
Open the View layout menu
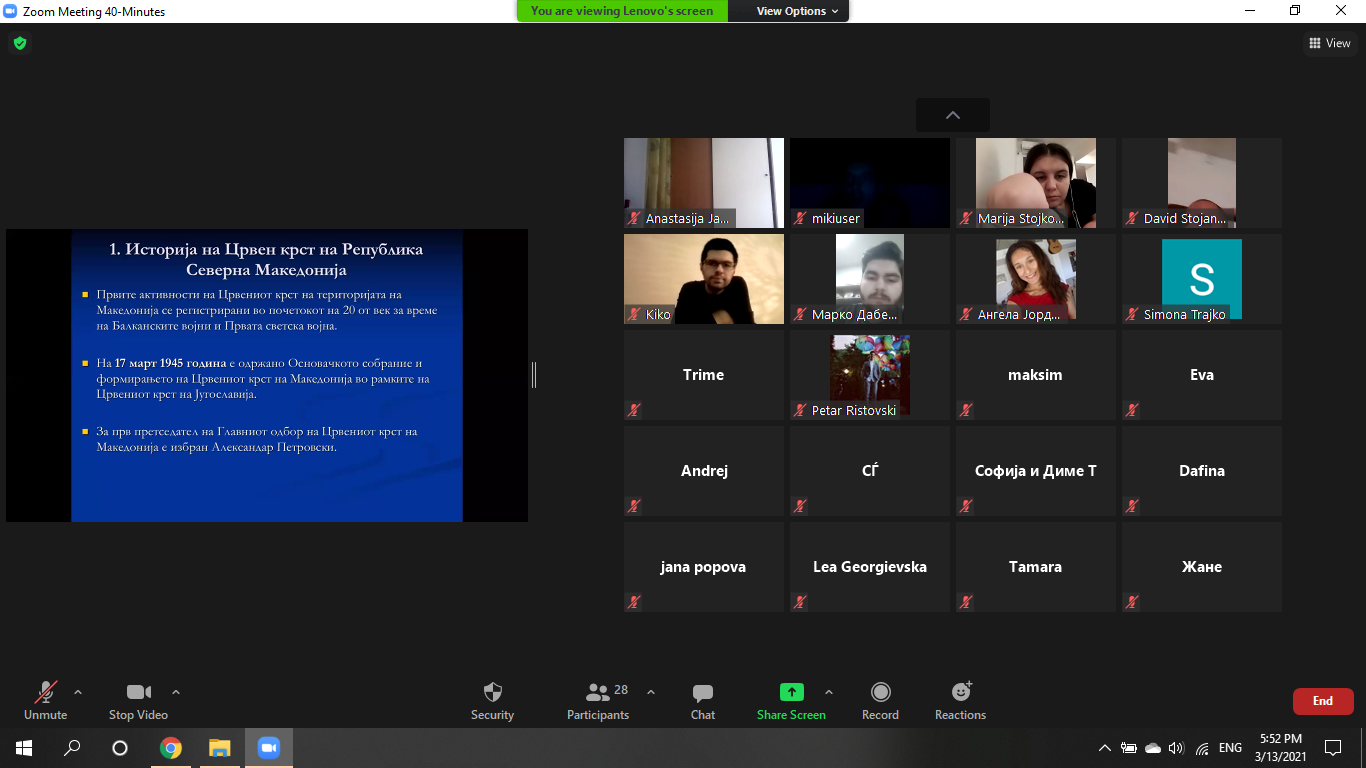point(1330,43)
